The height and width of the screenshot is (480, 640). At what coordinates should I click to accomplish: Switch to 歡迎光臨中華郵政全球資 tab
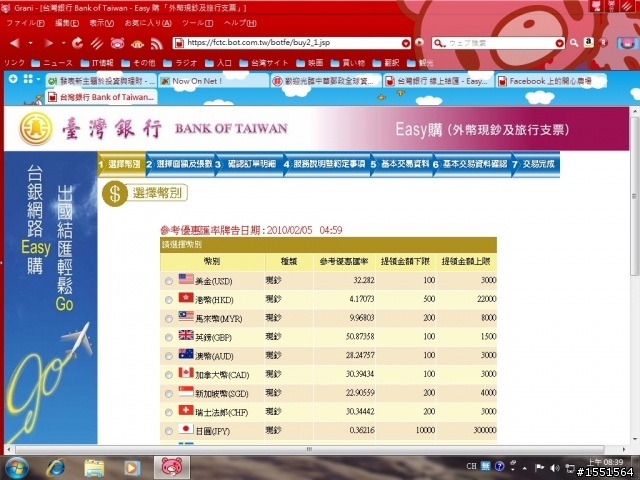click(326, 81)
